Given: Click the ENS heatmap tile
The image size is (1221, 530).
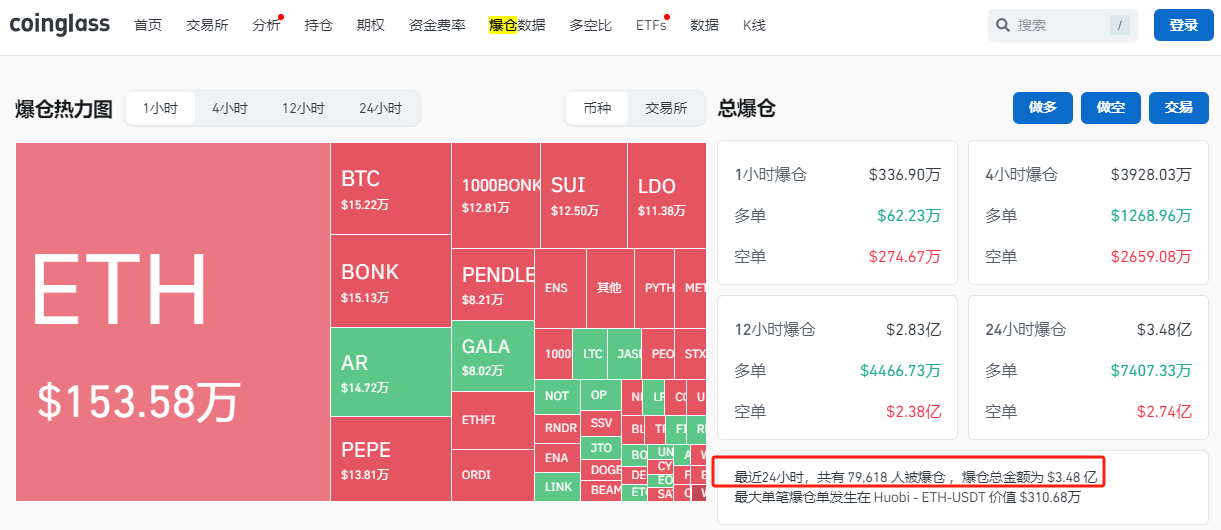Looking at the screenshot, I should [560, 288].
